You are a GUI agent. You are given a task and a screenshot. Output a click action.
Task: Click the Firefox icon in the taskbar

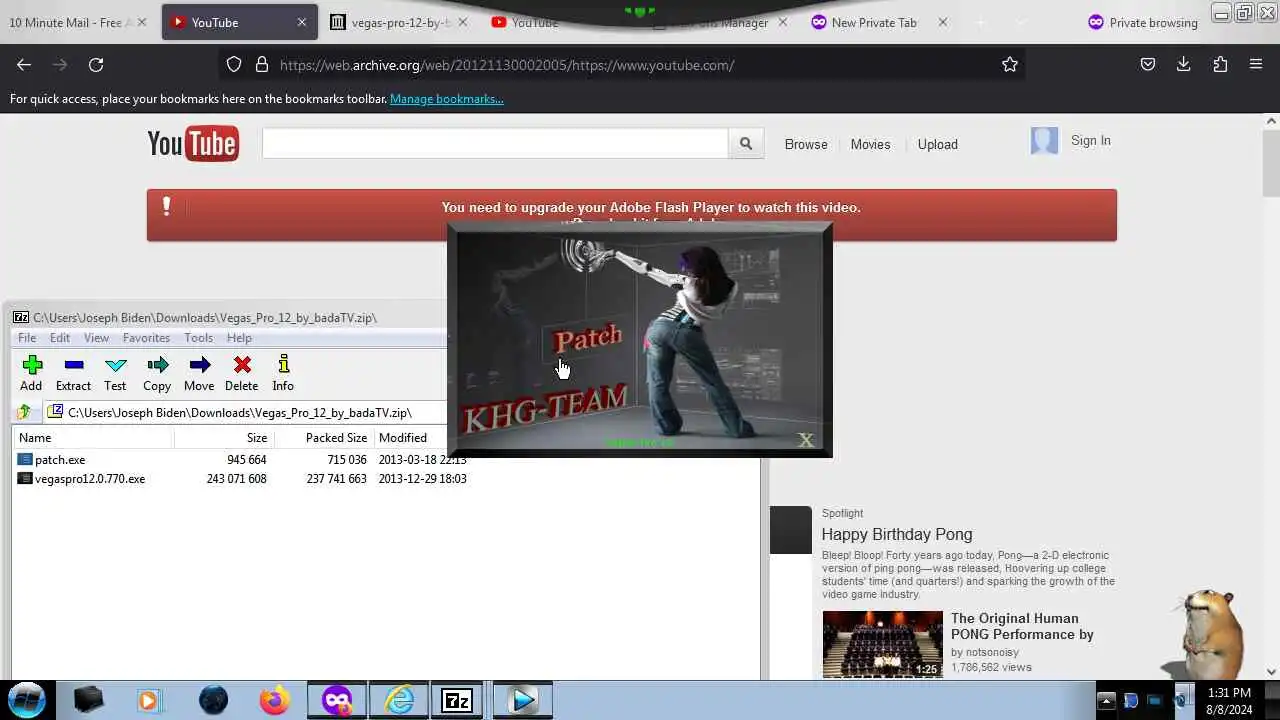[274, 700]
